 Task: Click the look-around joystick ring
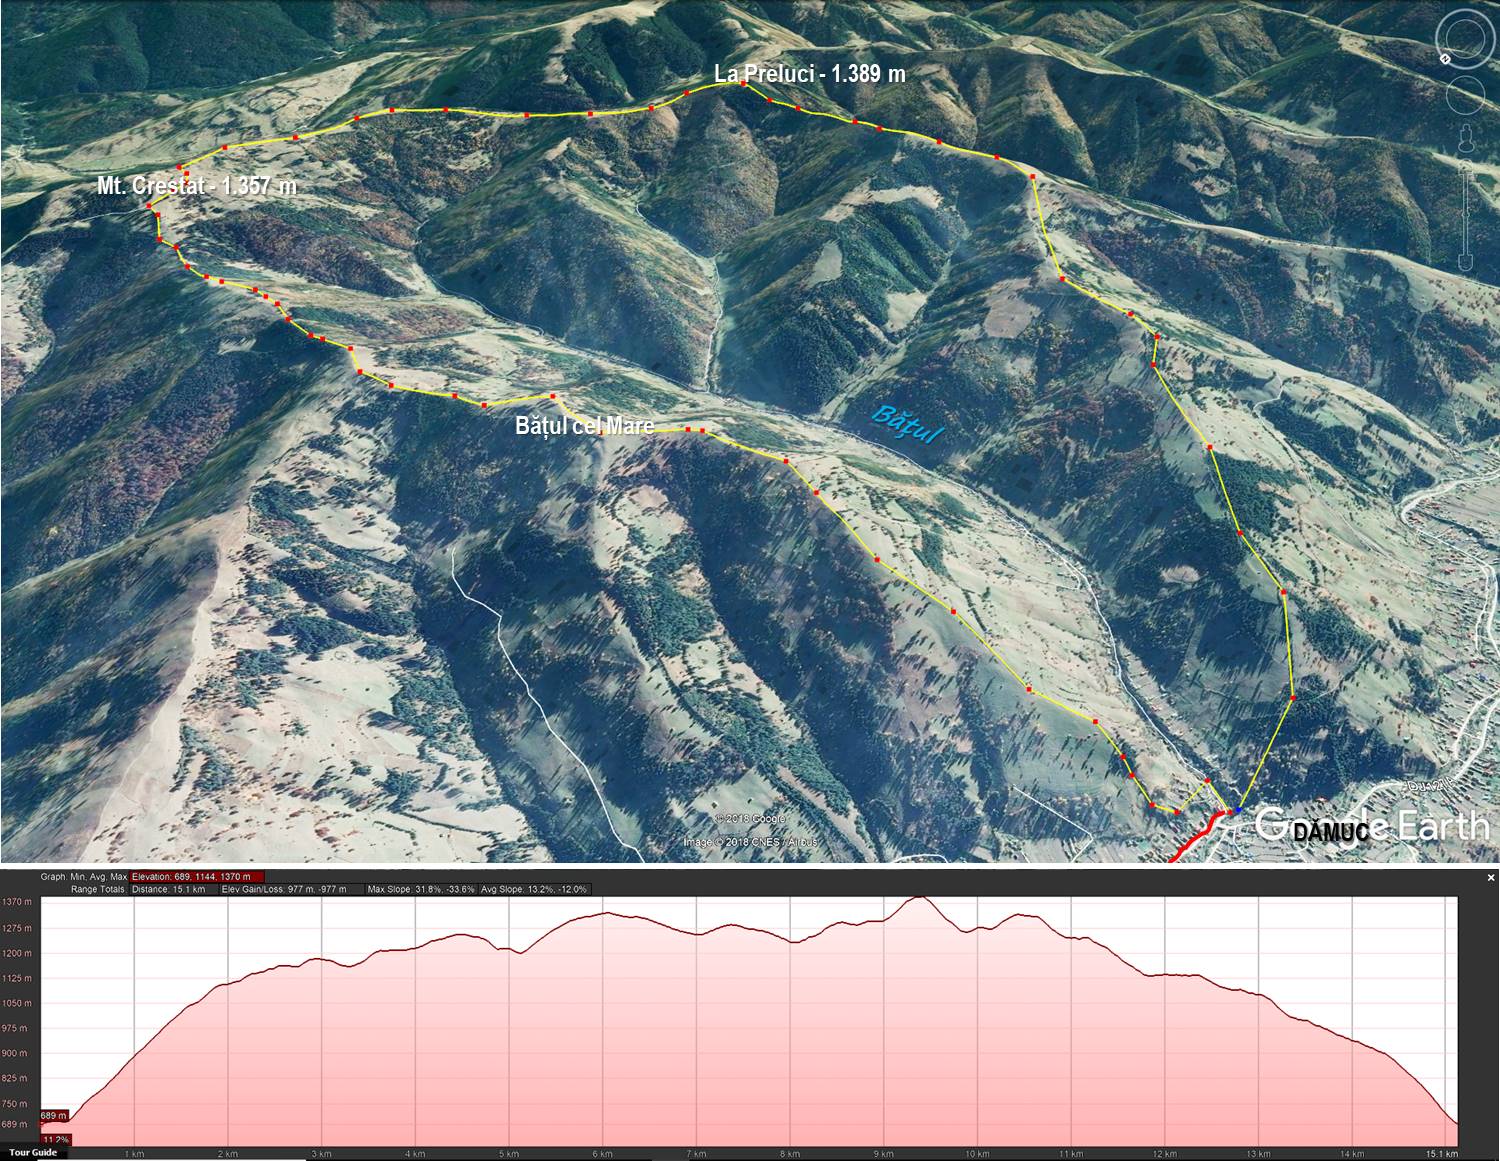[x=1464, y=41]
